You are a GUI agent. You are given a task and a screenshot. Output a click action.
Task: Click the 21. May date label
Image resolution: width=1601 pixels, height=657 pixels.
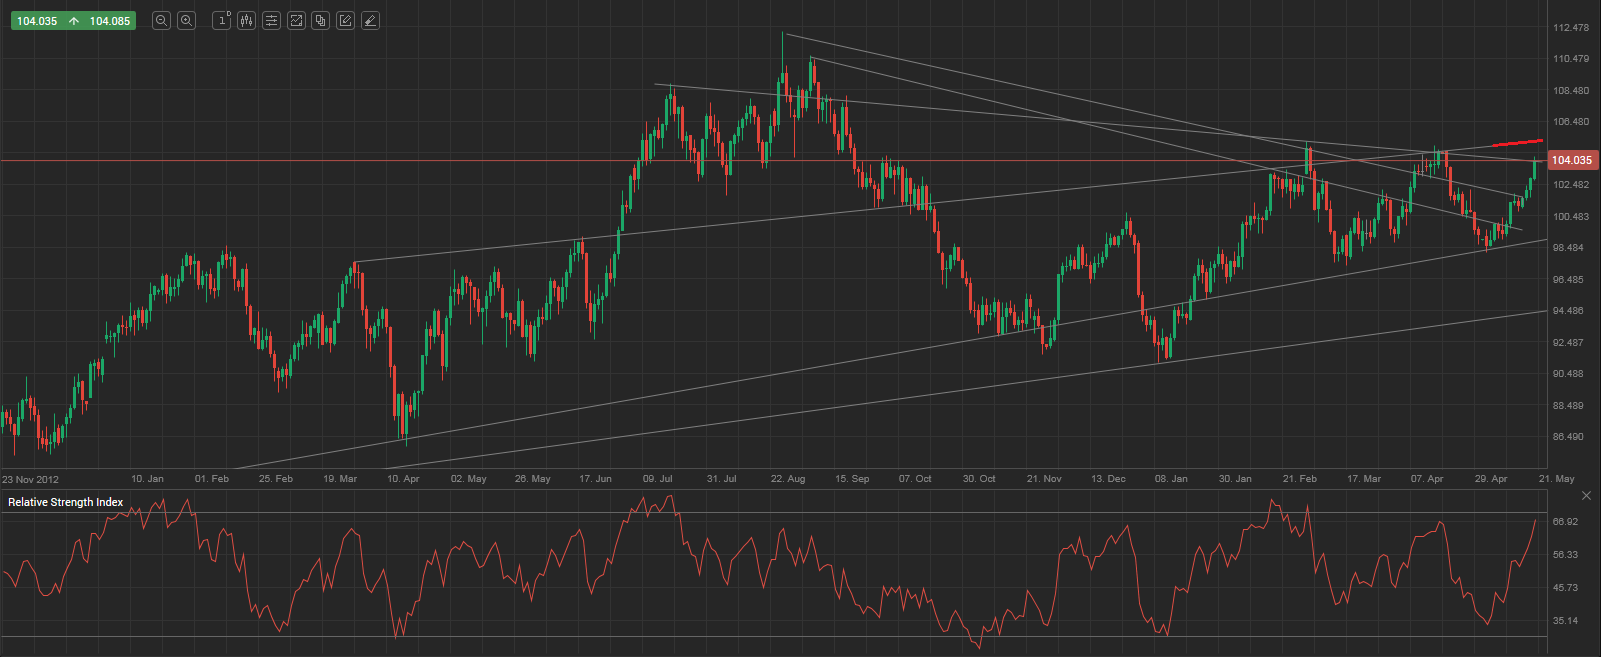[1558, 479]
